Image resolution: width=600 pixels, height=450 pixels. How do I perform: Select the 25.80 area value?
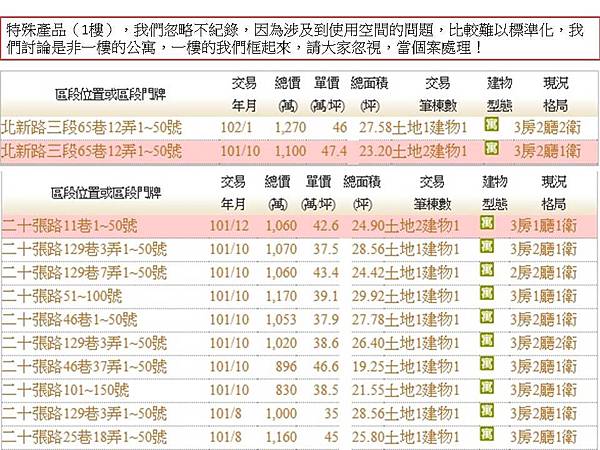pyautogui.click(x=368, y=437)
